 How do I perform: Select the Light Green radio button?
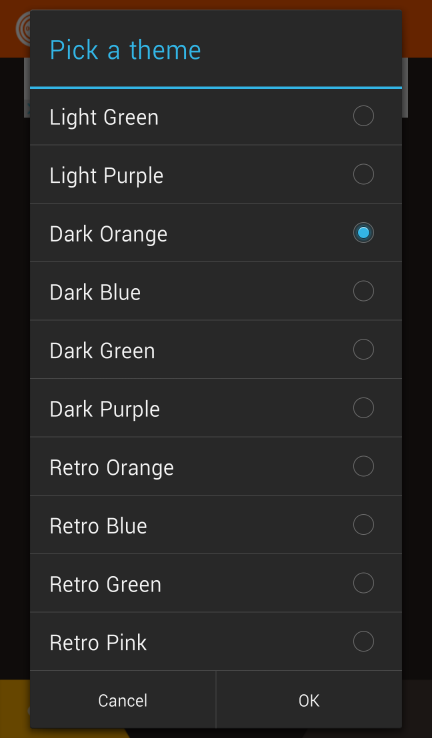[x=363, y=116]
